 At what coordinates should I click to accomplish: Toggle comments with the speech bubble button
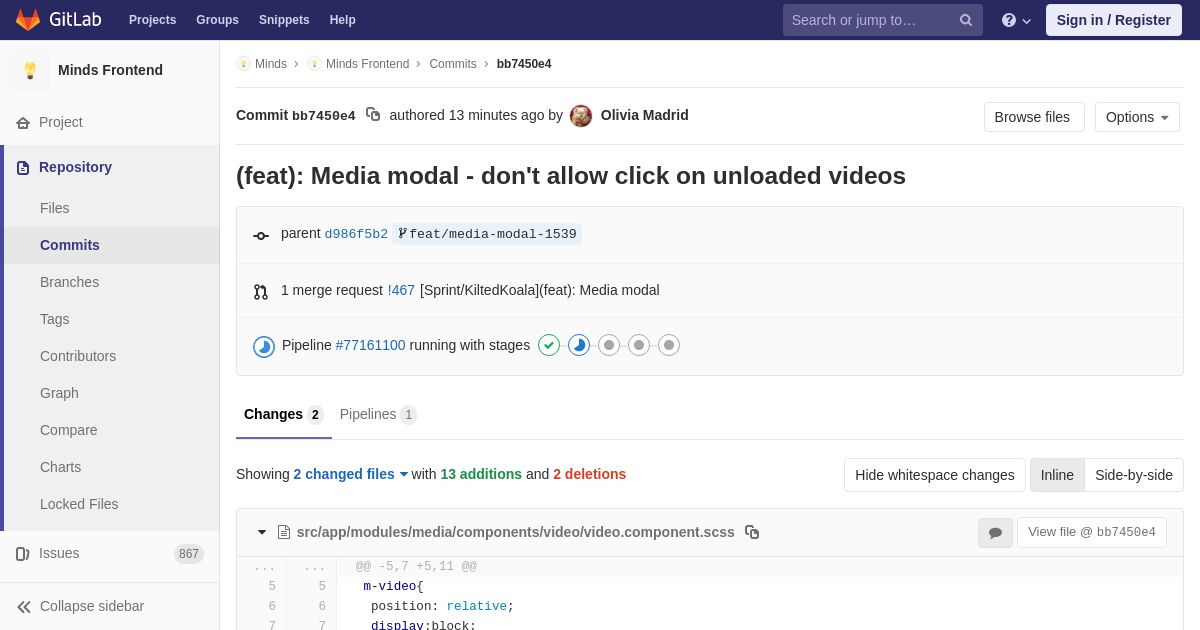(x=995, y=533)
